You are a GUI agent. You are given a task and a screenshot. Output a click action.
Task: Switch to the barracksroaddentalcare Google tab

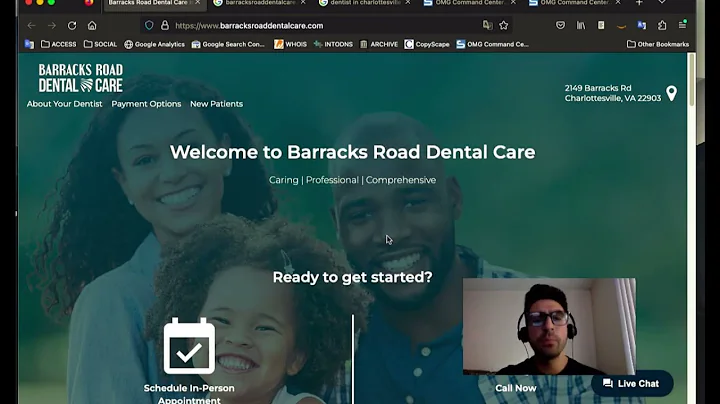click(260, 3)
